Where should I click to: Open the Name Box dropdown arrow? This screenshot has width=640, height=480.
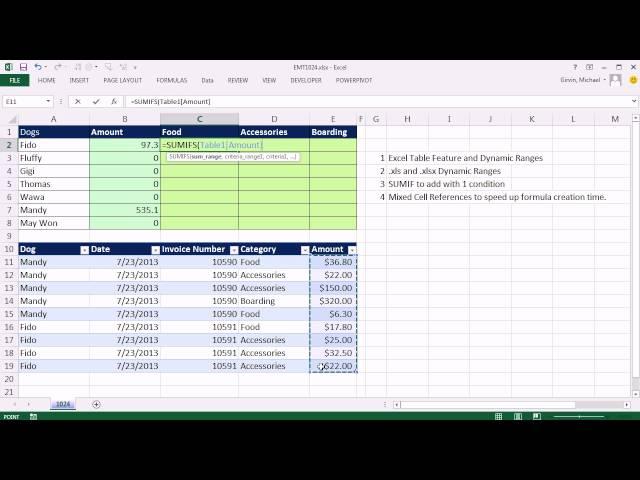[x=48, y=102]
